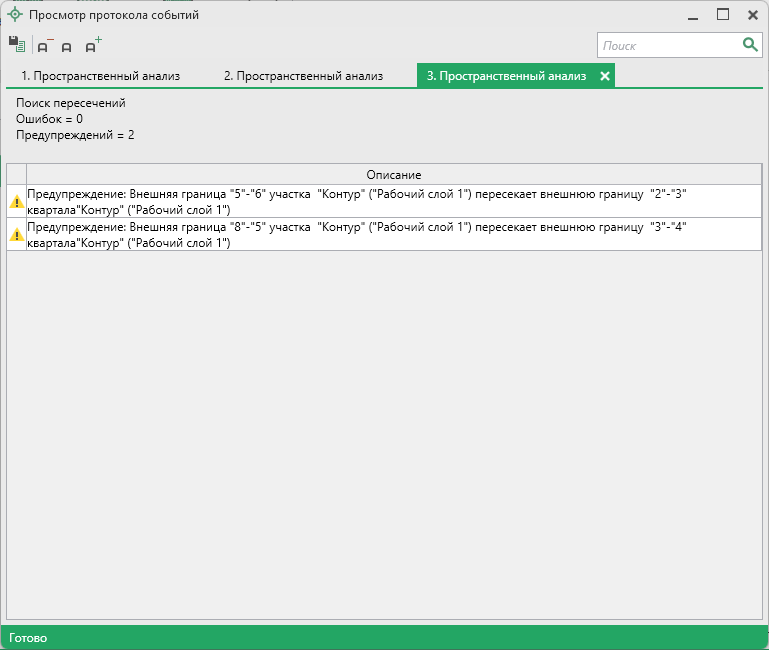Viewport: 769px width, 650px height.
Task: Close the third Пространственный анализ tab
Action: tap(605, 76)
